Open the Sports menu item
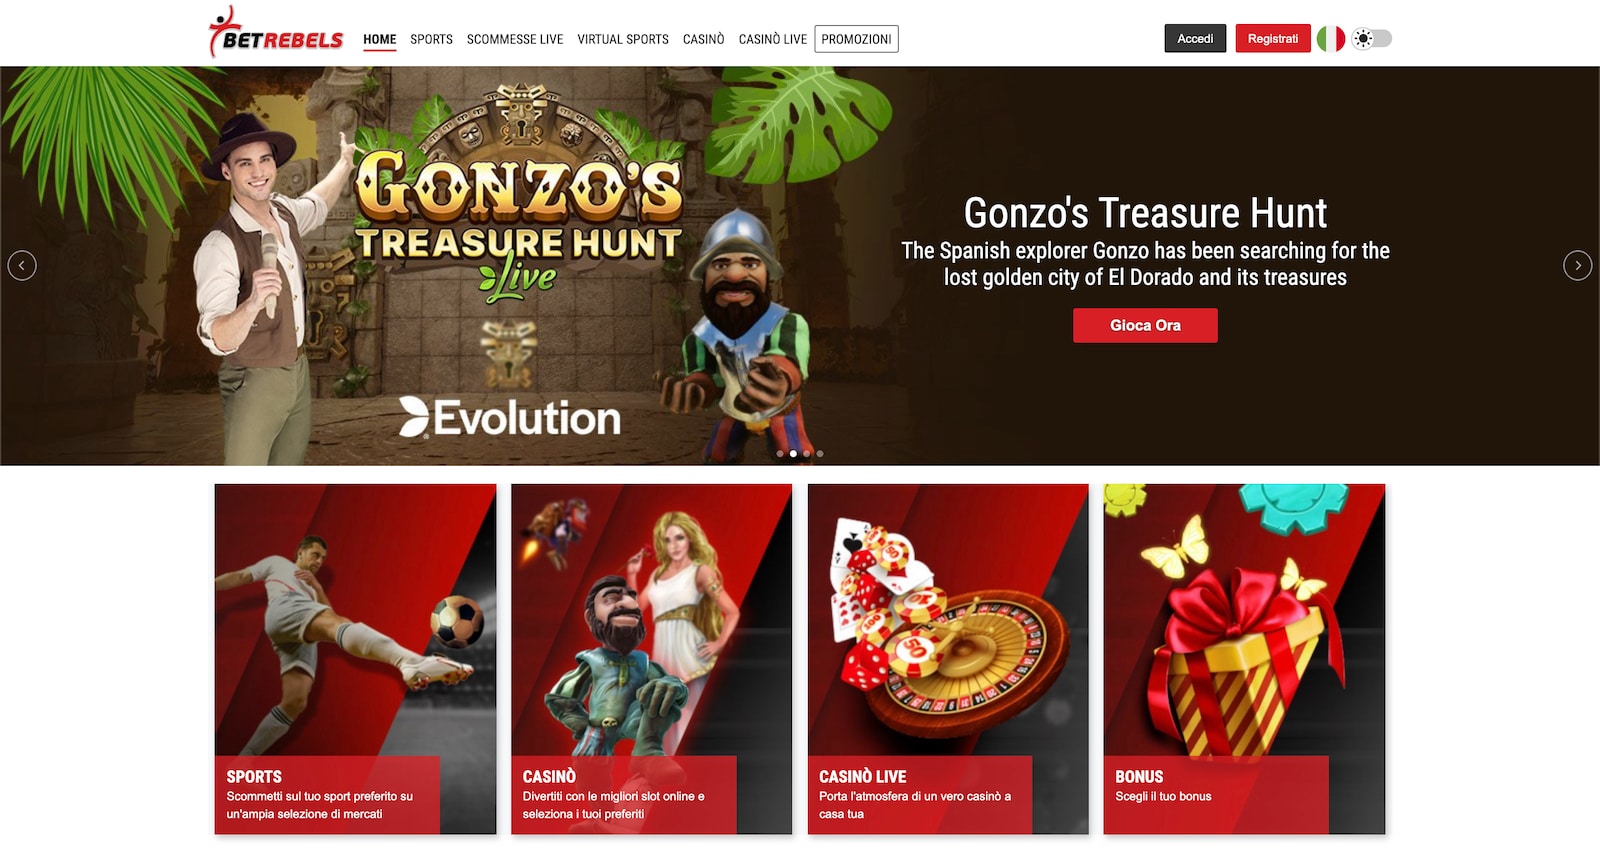The width and height of the screenshot is (1600, 848). click(431, 39)
